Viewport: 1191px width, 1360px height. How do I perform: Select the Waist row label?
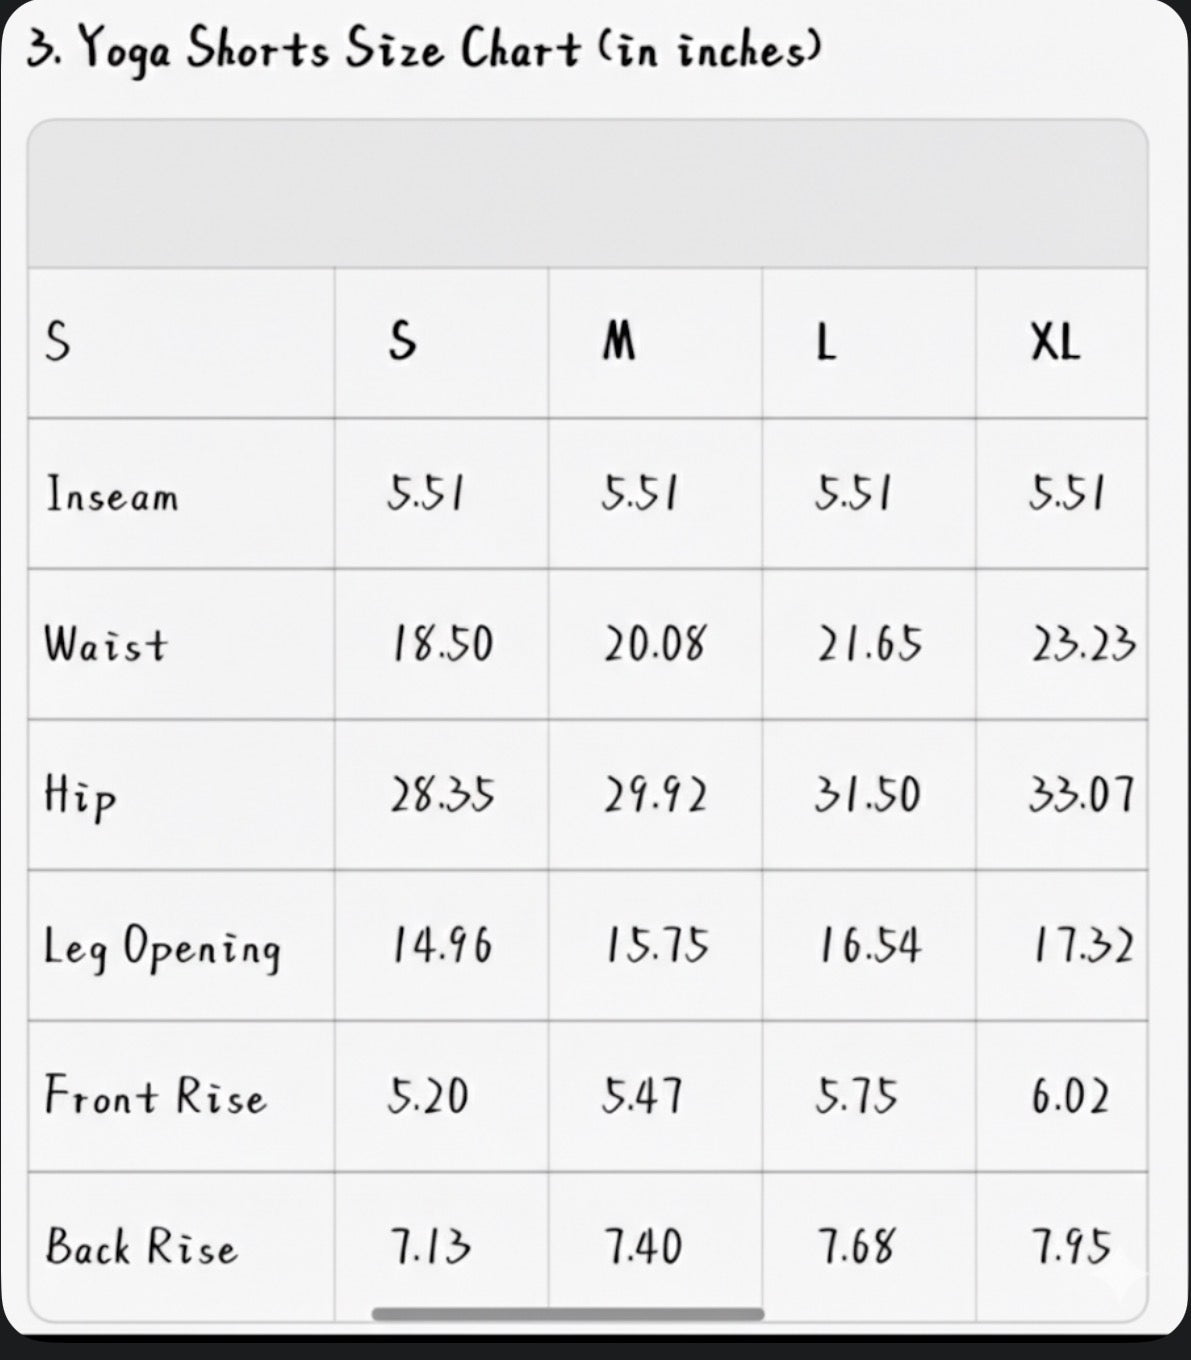pyautogui.click(x=105, y=645)
